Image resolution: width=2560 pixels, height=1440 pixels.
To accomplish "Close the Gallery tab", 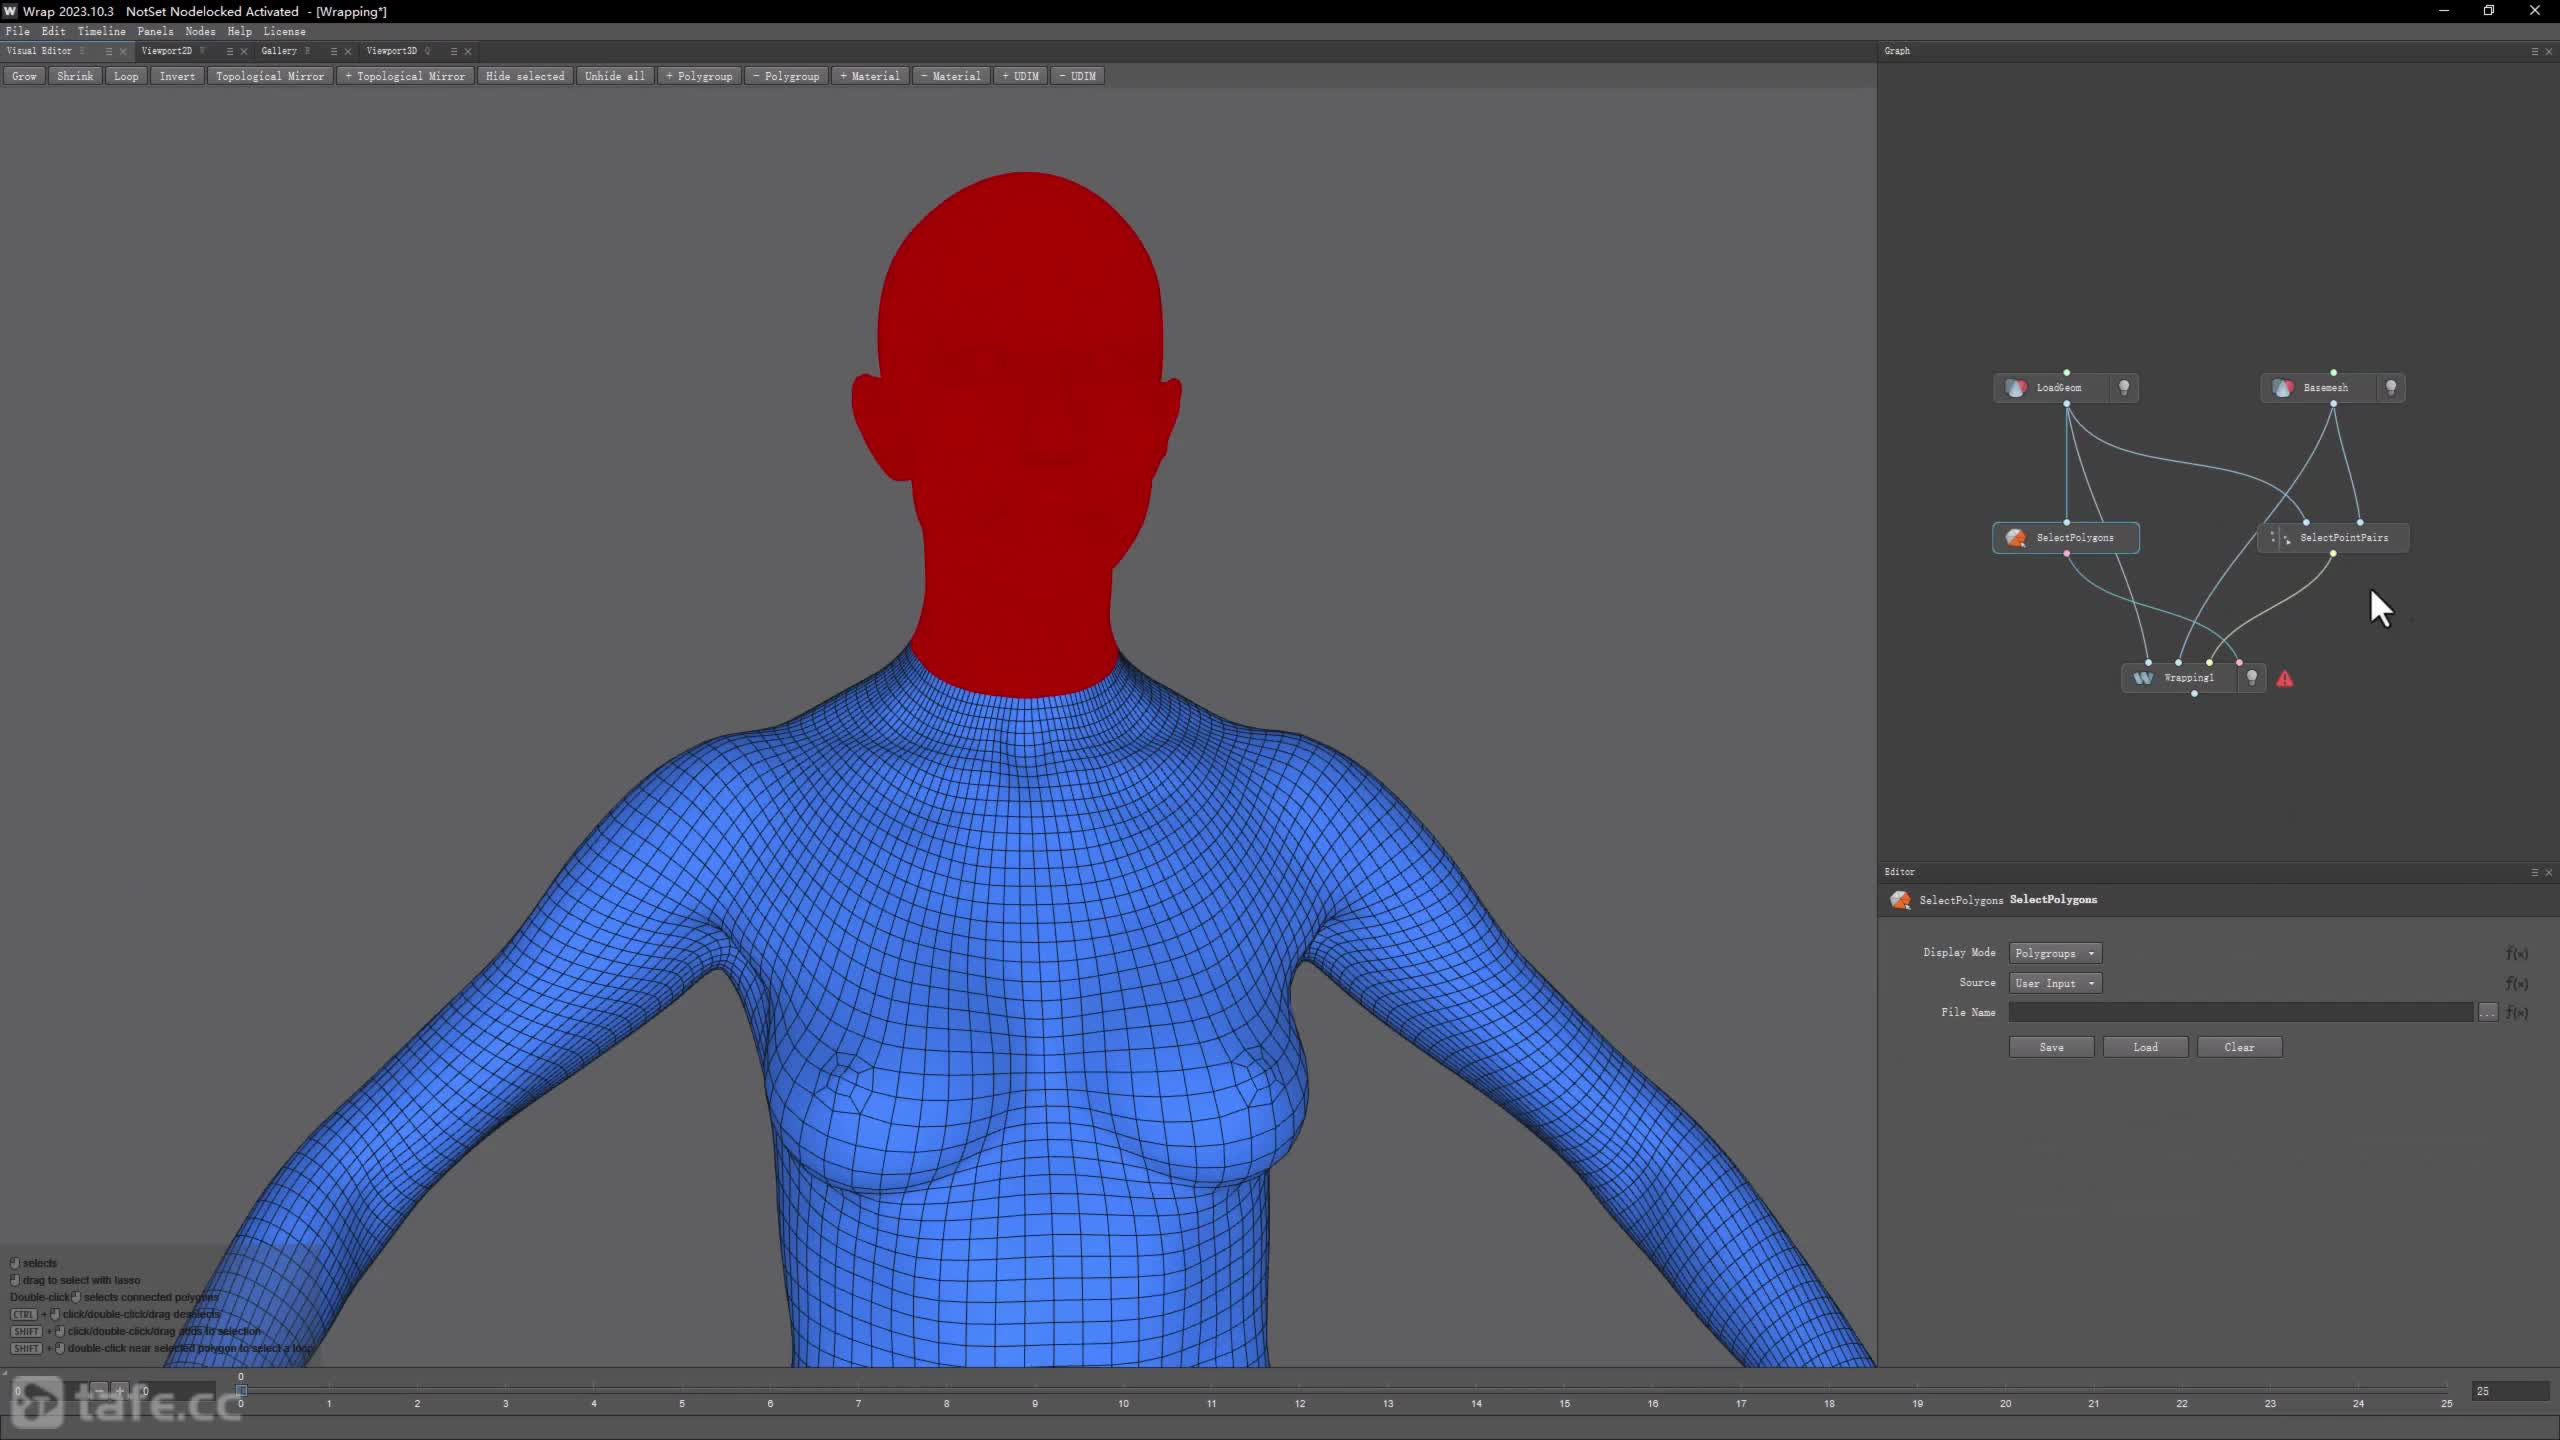I will 348,51.
